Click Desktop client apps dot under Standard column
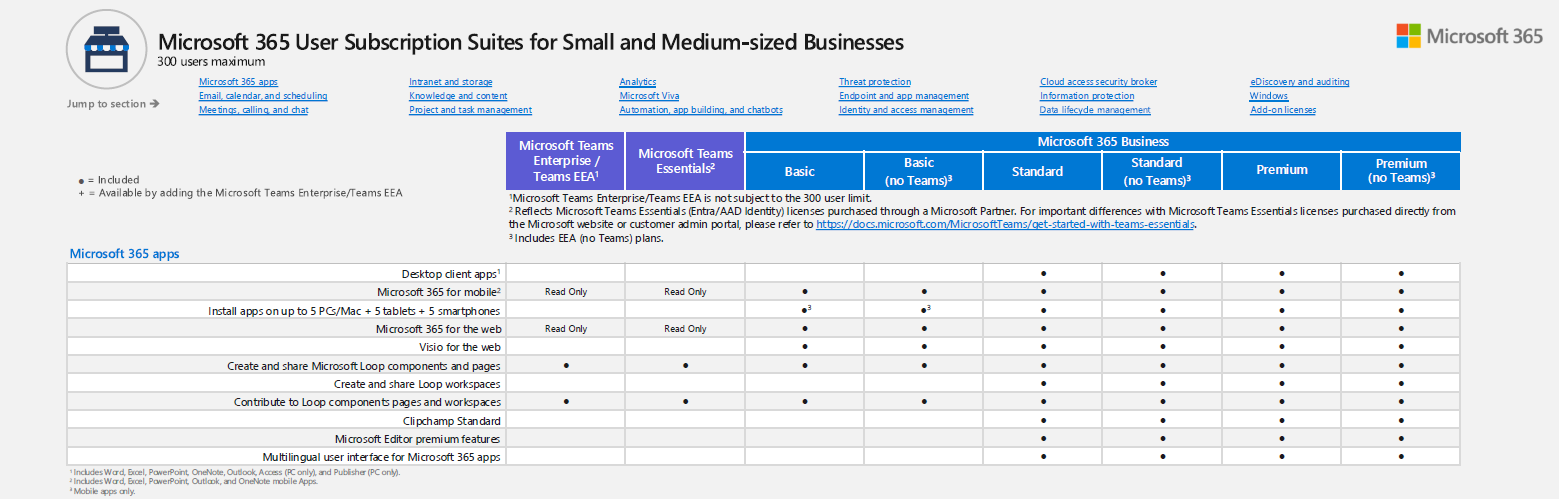The height and width of the screenshot is (499, 1559). coord(1043,273)
